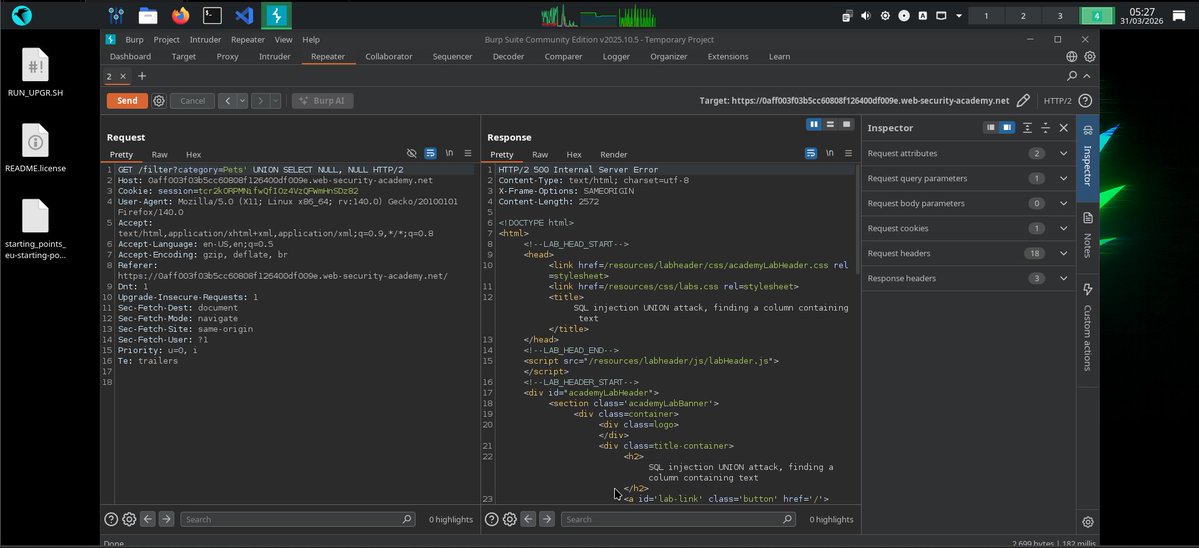Launch Firefox from the taskbar

pyautogui.click(x=180, y=15)
